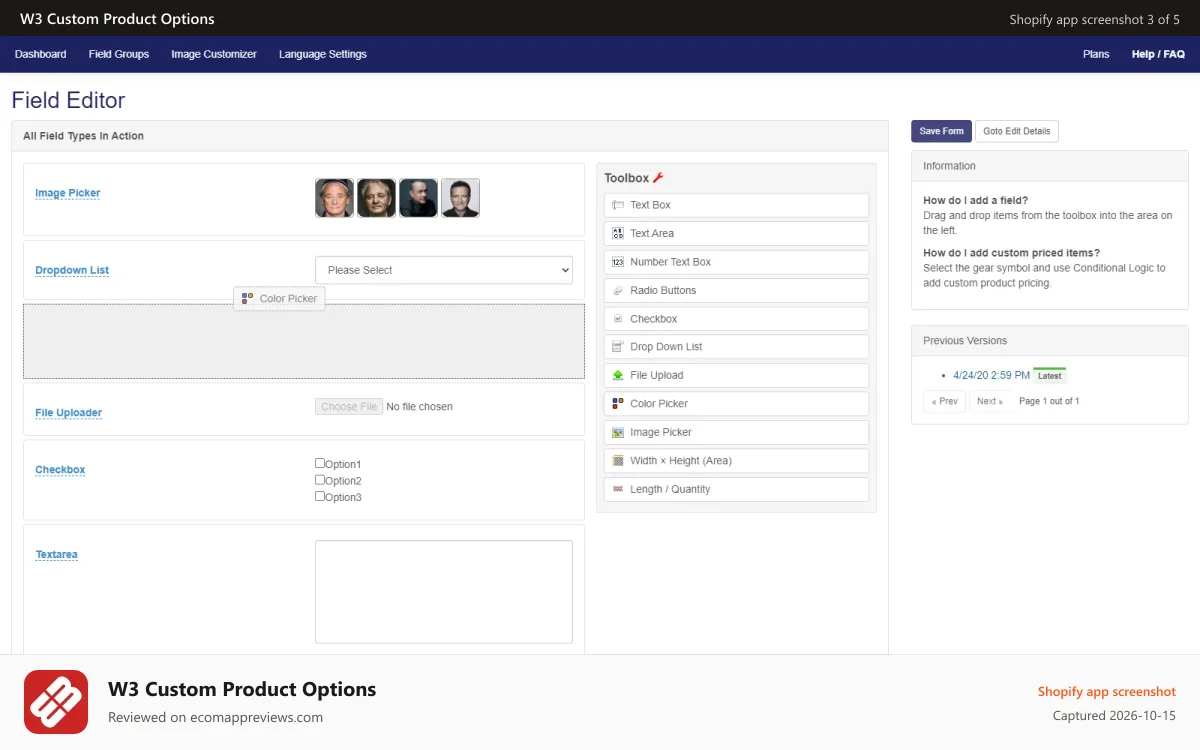Click the W3 Custom Product Options logo
The height and width of the screenshot is (750, 1200).
tap(56, 702)
